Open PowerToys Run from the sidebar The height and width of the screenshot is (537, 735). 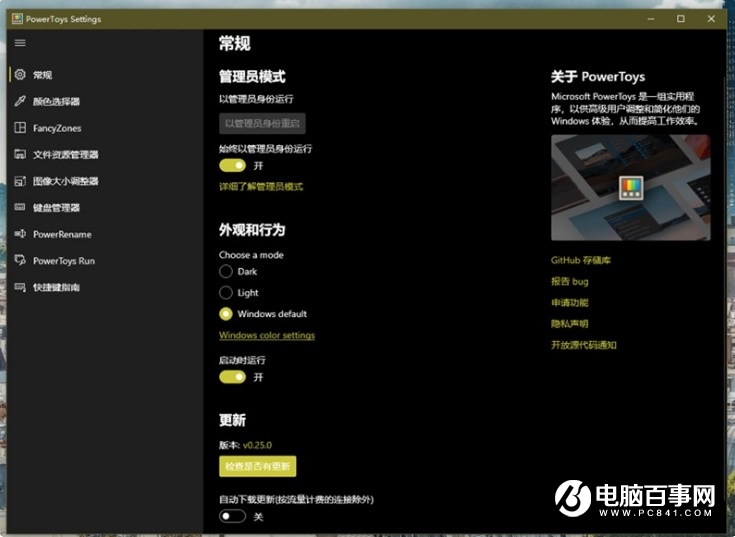[x=64, y=261]
